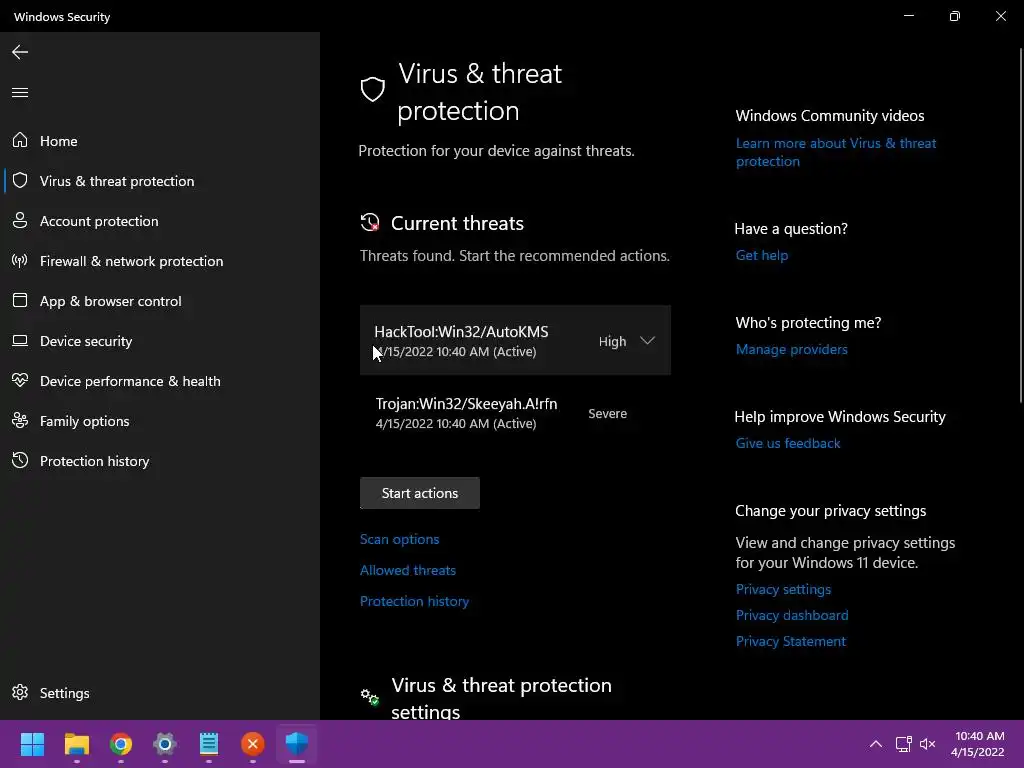Click the Severe severity label
Viewport: 1024px width, 768px height.
pos(607,413)
